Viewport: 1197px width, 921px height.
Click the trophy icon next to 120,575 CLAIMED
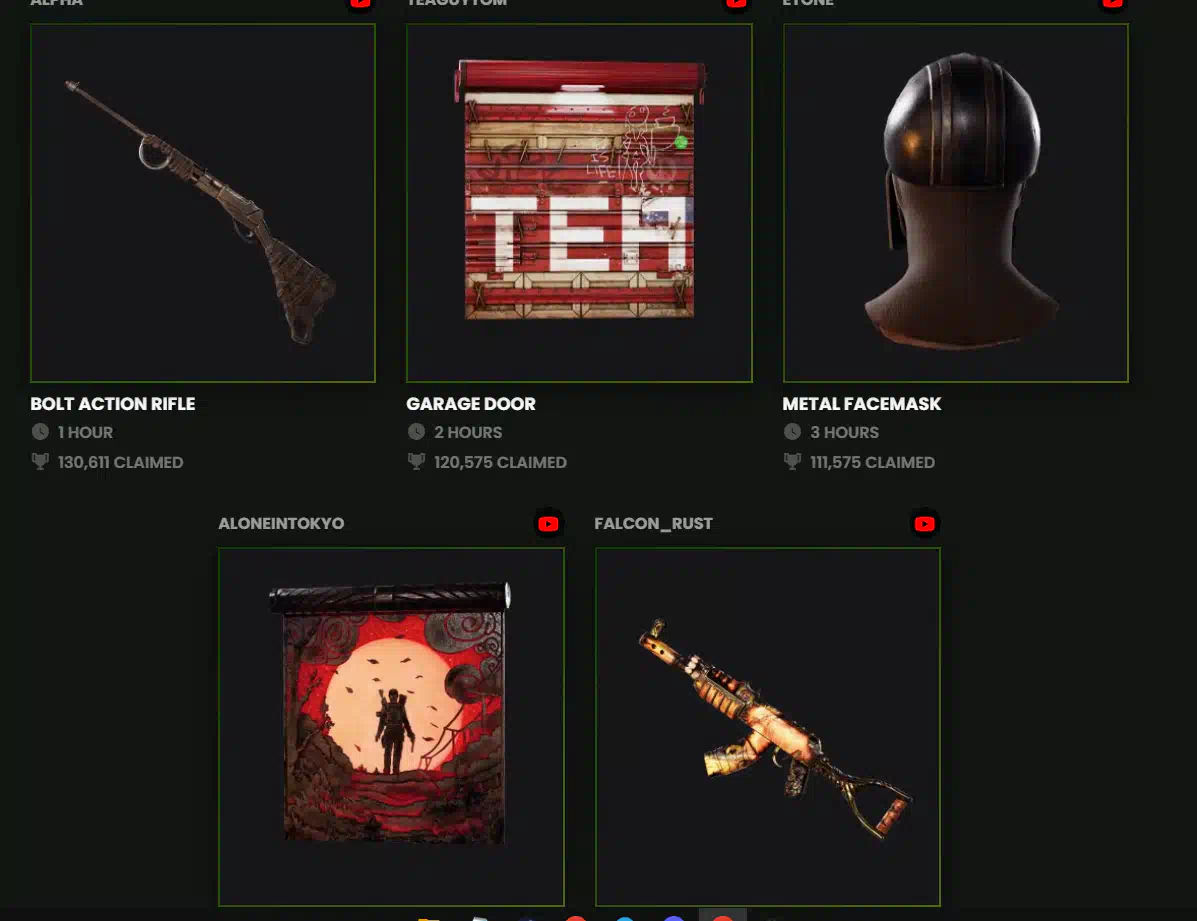pos(416,461)
